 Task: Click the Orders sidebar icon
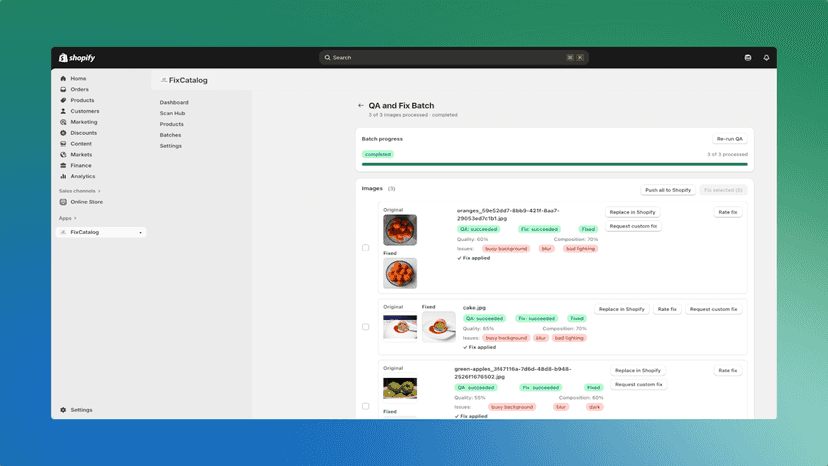tap(63, 89)
